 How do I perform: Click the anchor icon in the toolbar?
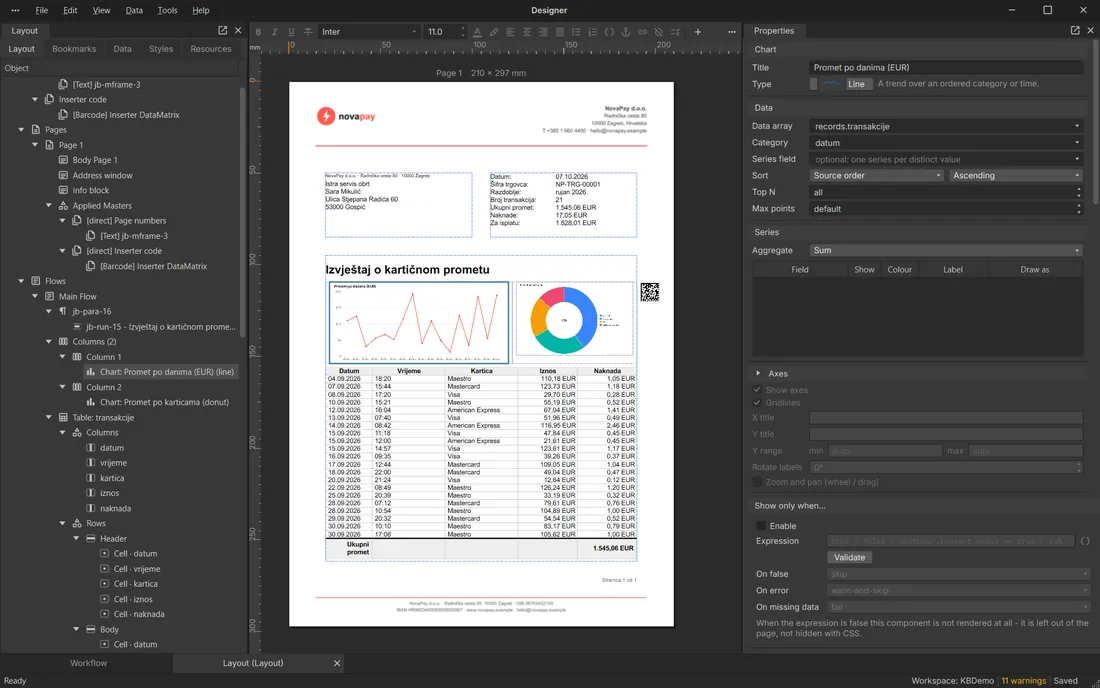626,32
